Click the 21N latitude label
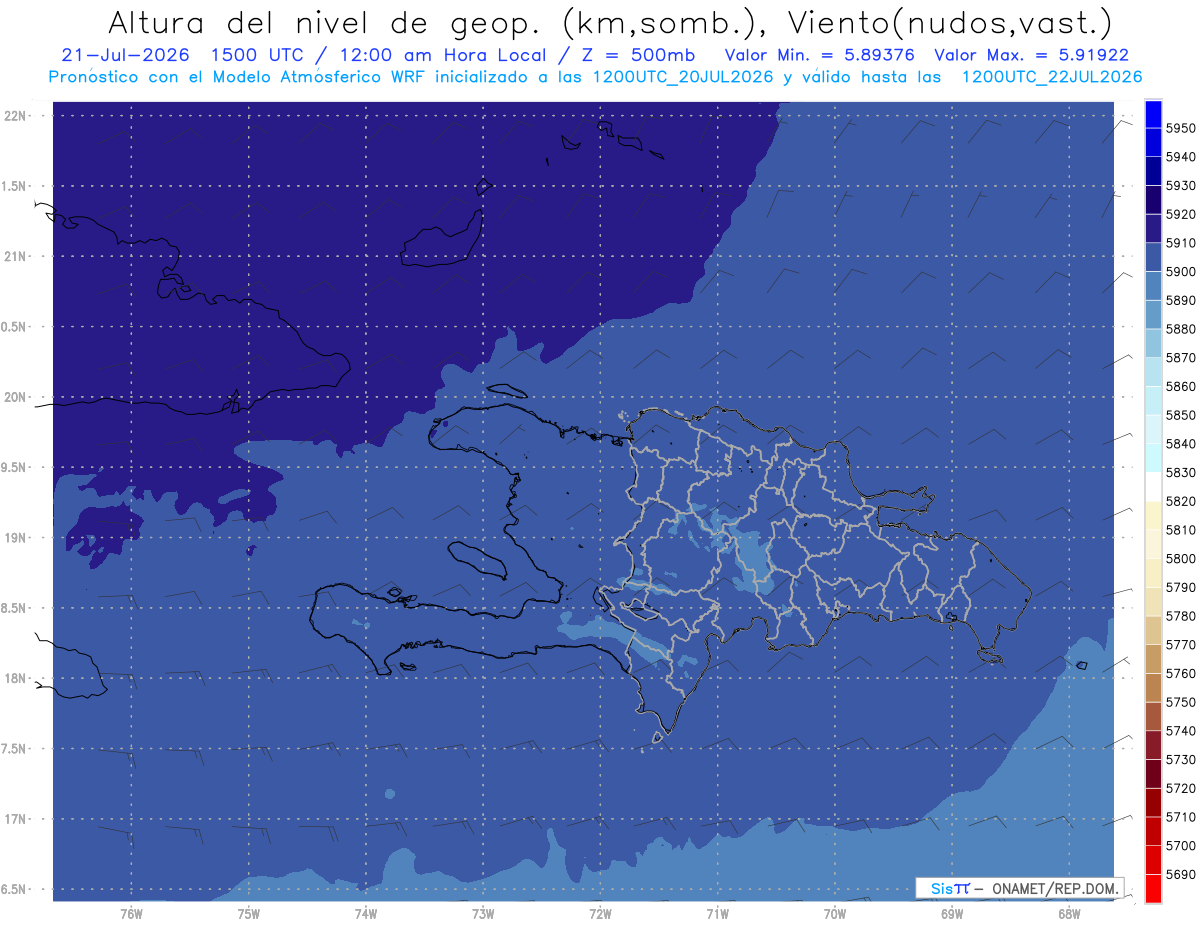The width and height of the screenshot is (1200, 927). [x=15, y=256]
